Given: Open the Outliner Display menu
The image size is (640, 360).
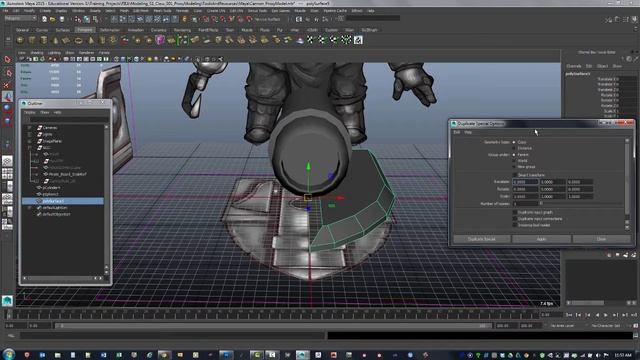Looking at the screenshot, I should pyautogui.click(x=30, y=112).
